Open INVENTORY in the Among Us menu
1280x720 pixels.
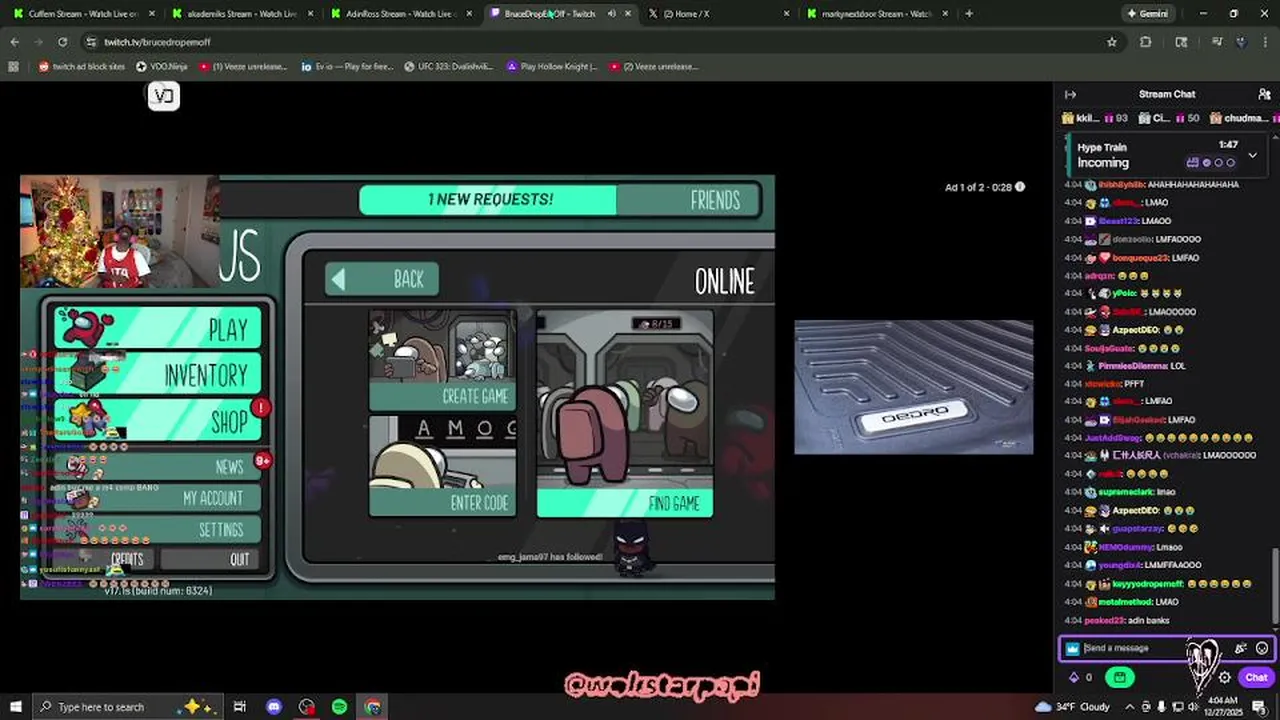coord(158,375)
